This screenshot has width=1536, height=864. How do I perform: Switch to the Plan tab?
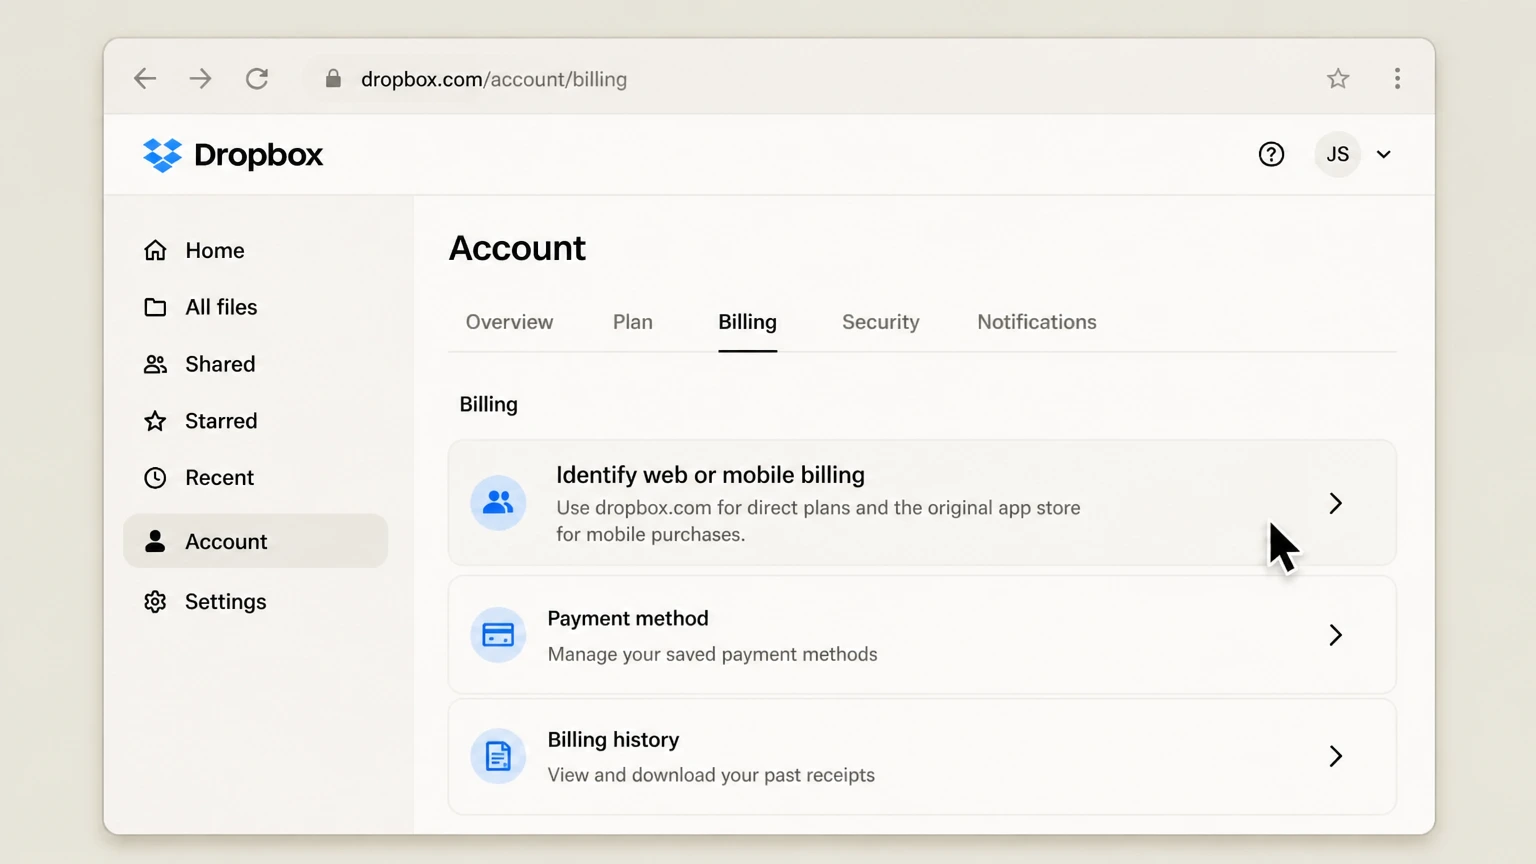coord(633,322)
